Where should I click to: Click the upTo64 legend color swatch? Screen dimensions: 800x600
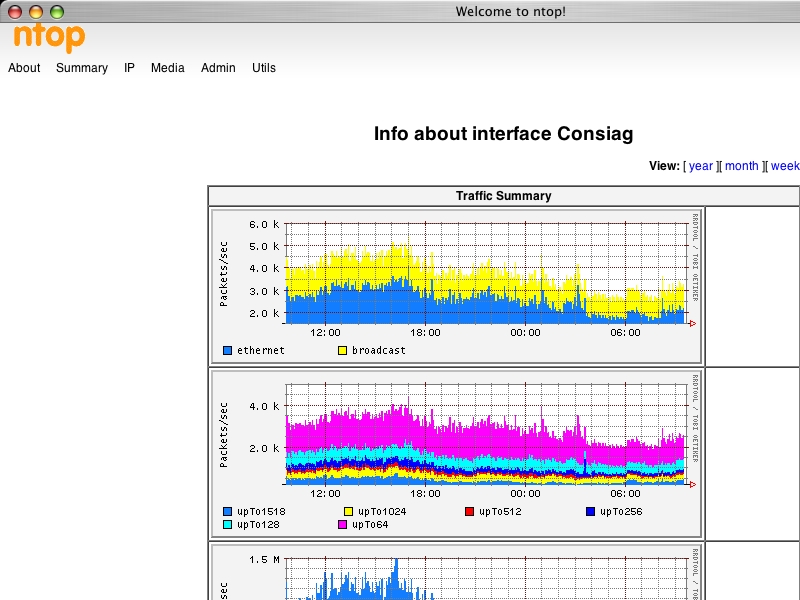coord(342,524)
